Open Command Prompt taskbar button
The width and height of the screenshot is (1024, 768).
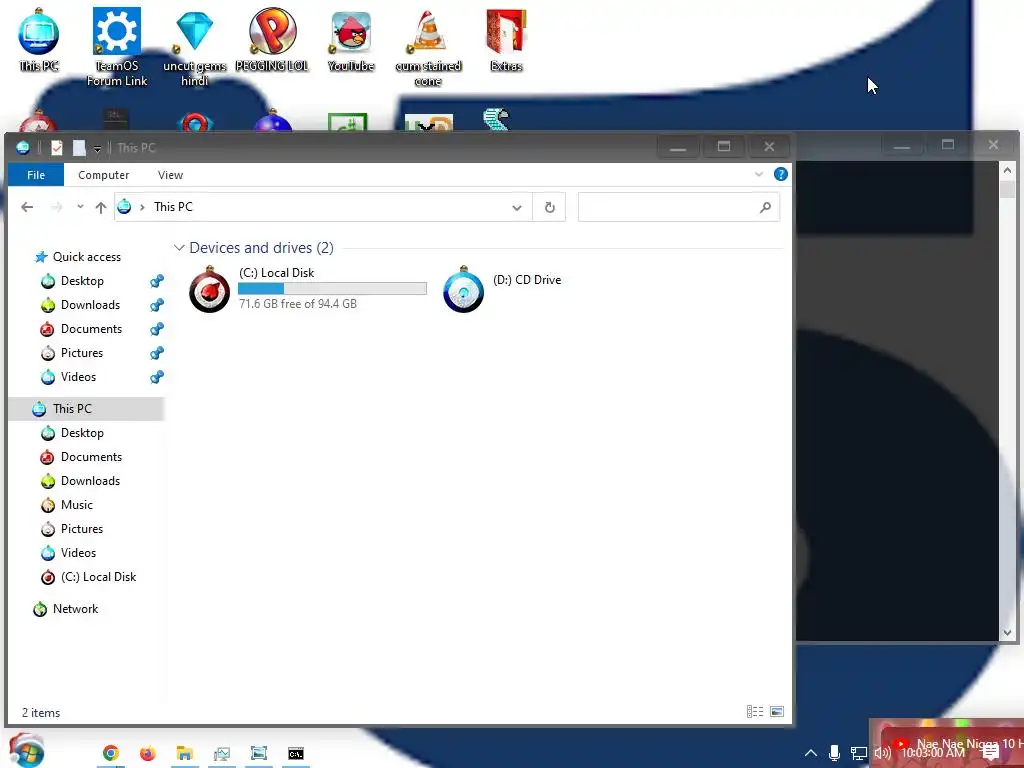point(296,754)
